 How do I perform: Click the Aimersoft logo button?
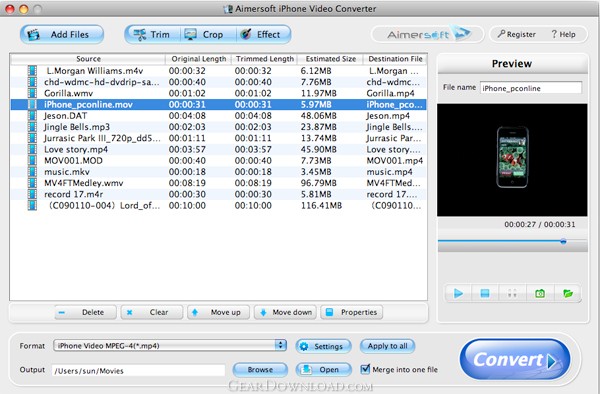click(x=427, y=34)
